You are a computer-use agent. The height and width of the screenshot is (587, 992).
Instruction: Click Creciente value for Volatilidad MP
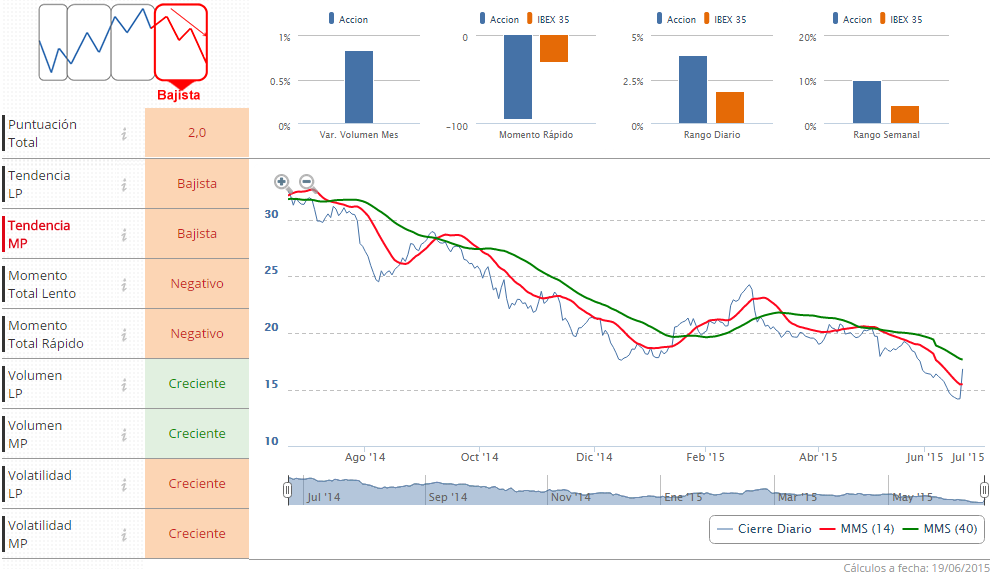coord(197,533)
